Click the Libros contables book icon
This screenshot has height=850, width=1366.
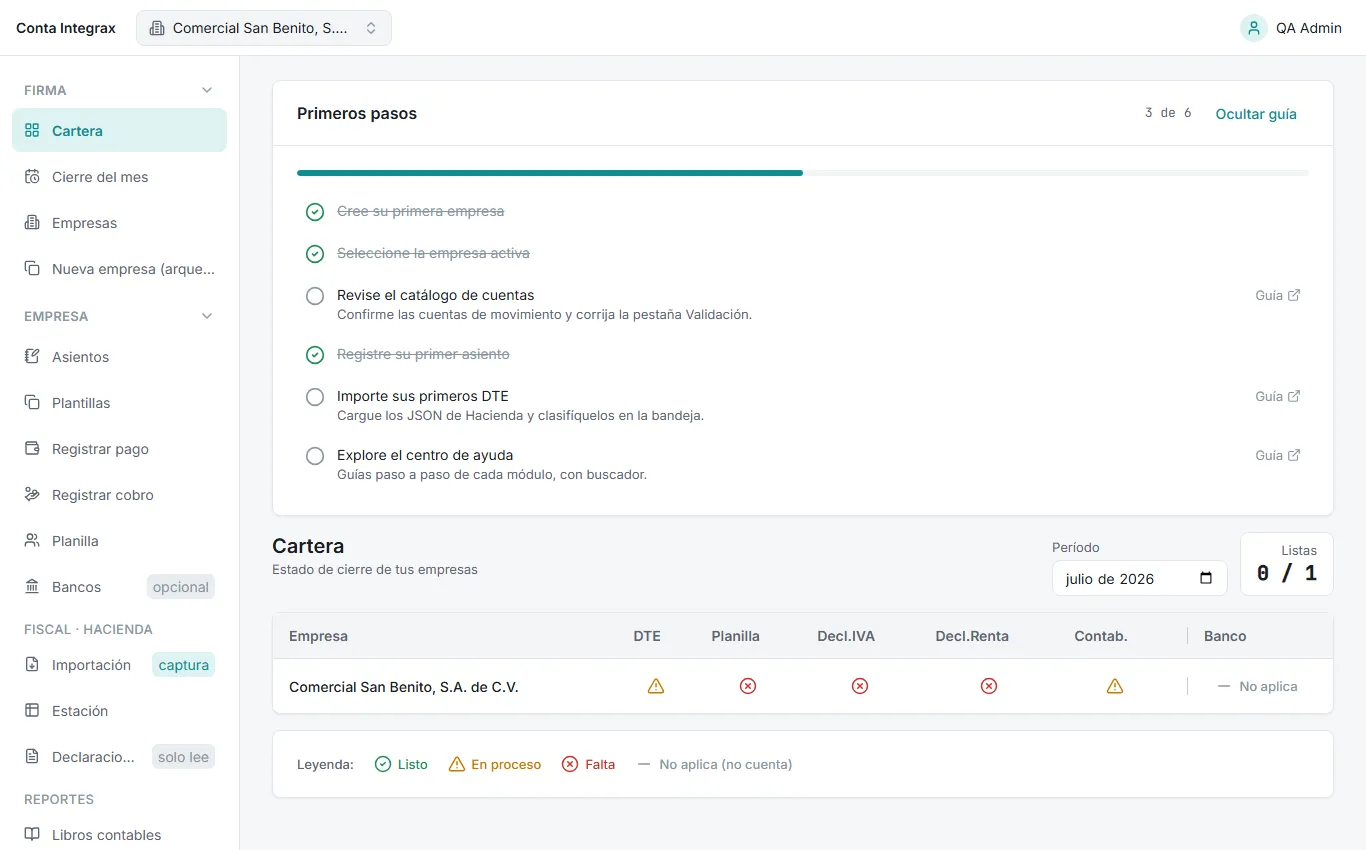[x=32, y=834]
